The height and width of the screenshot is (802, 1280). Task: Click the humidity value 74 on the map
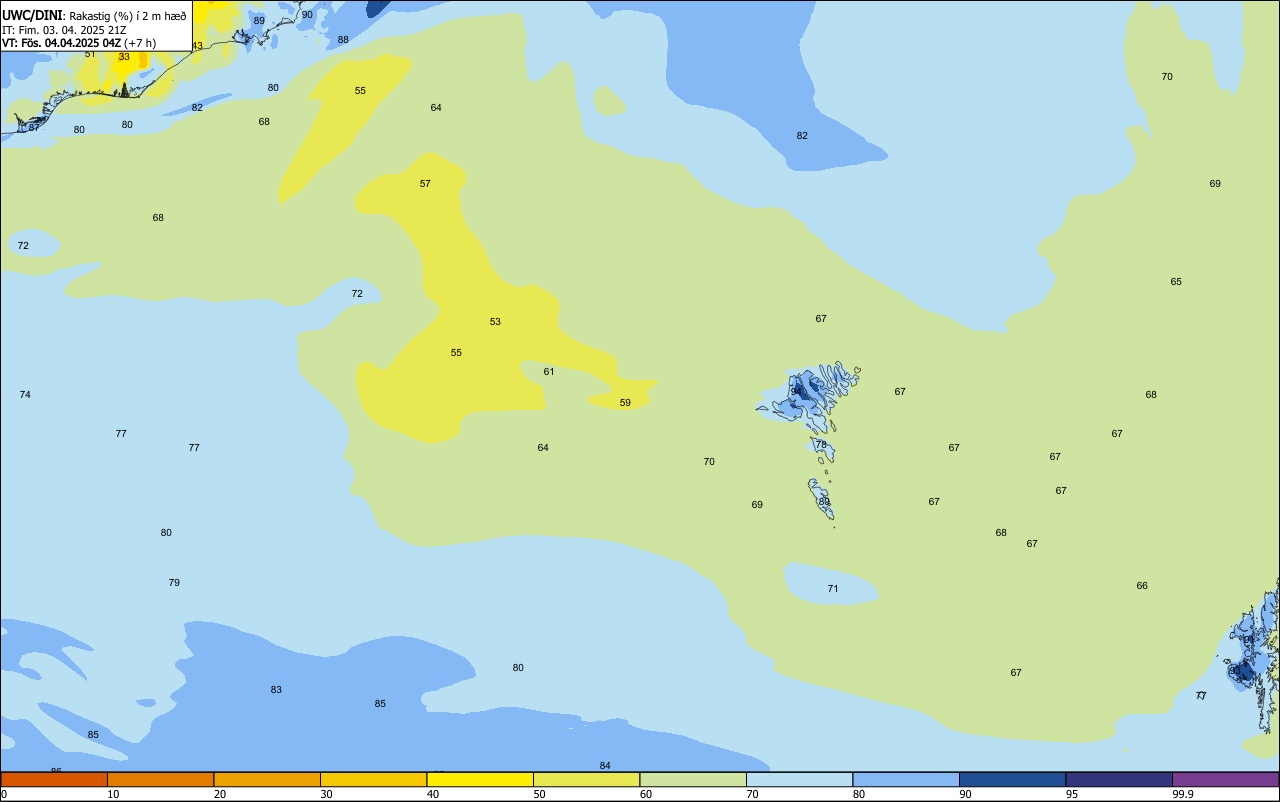25,395
